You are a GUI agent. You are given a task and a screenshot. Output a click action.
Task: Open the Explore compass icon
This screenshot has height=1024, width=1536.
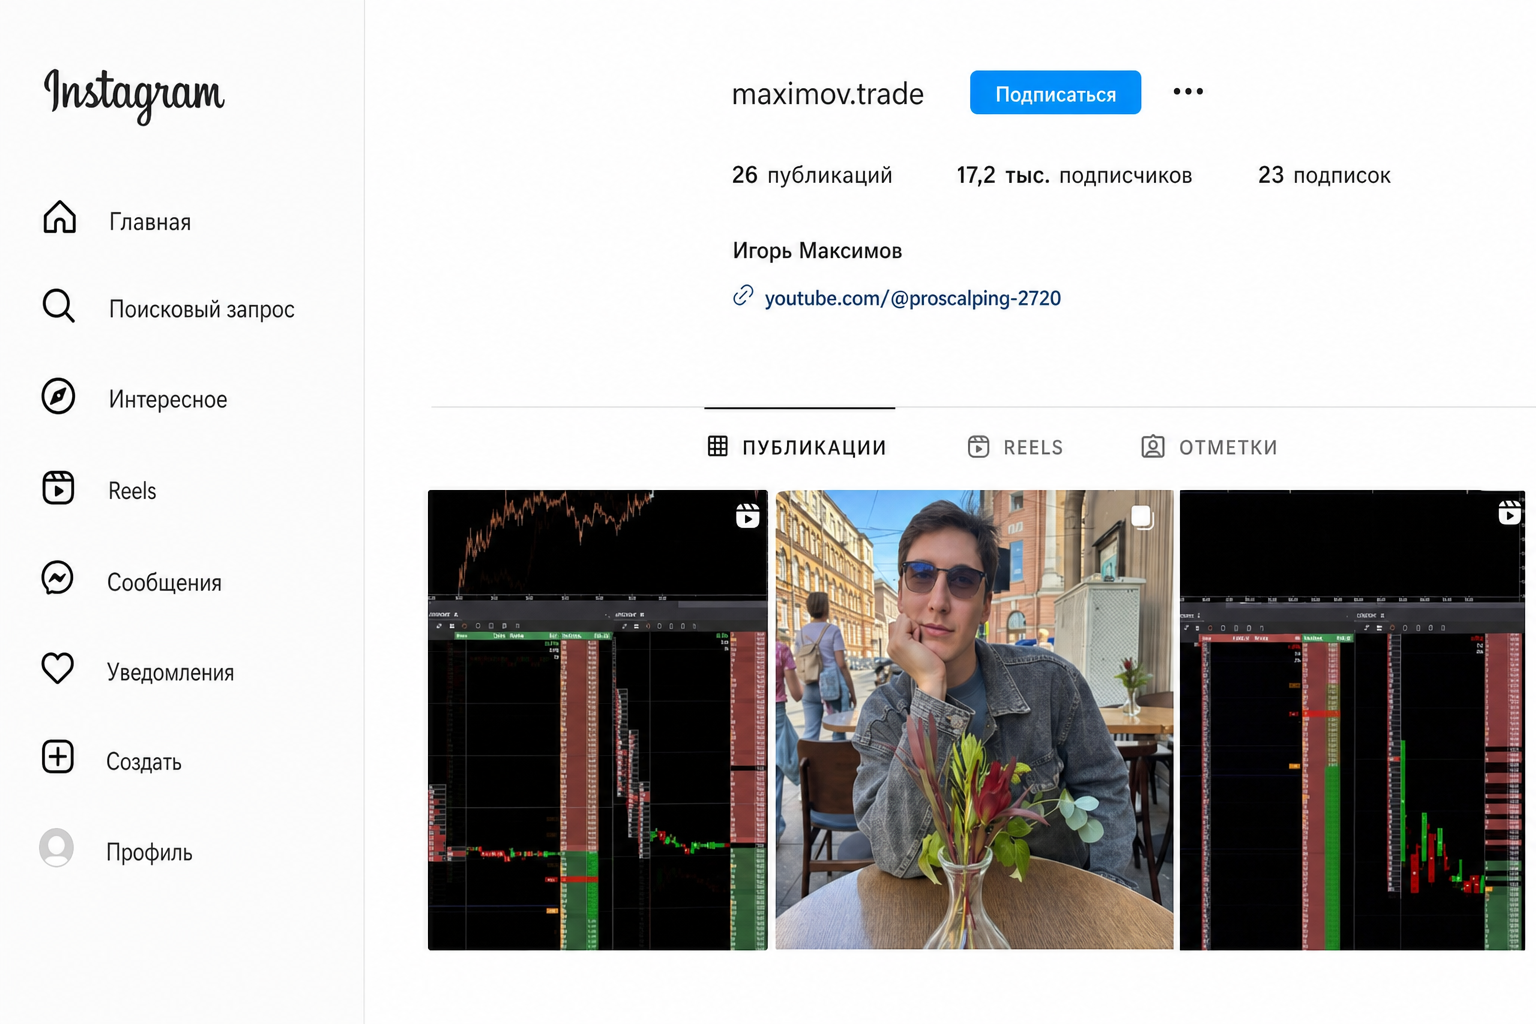click(58, 396)
